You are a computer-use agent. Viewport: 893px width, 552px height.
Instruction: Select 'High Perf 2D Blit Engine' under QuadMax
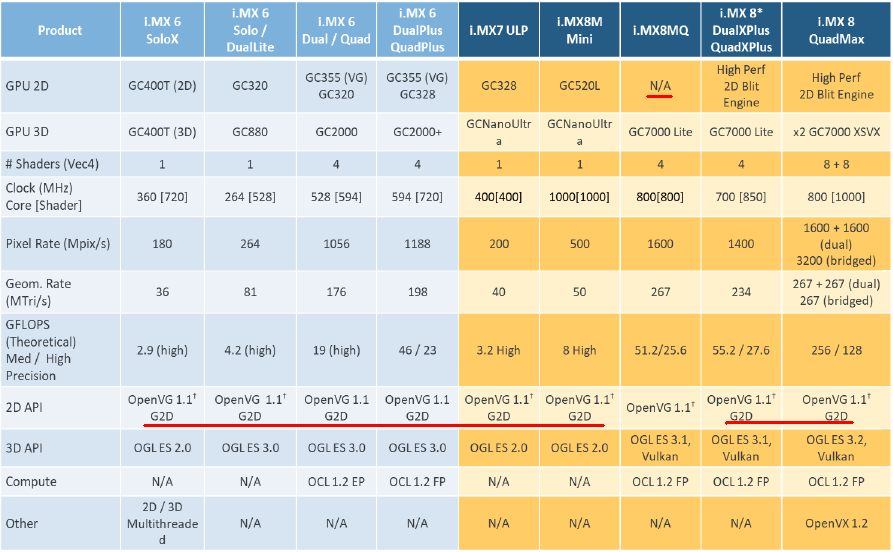tap(836, 86)
